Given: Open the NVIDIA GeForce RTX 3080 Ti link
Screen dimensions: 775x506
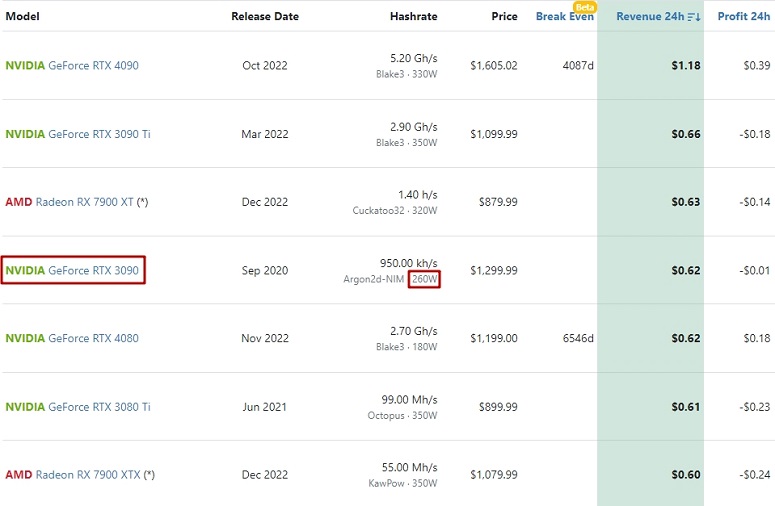Looking at the screenshot, I should [x=78, y=407].
